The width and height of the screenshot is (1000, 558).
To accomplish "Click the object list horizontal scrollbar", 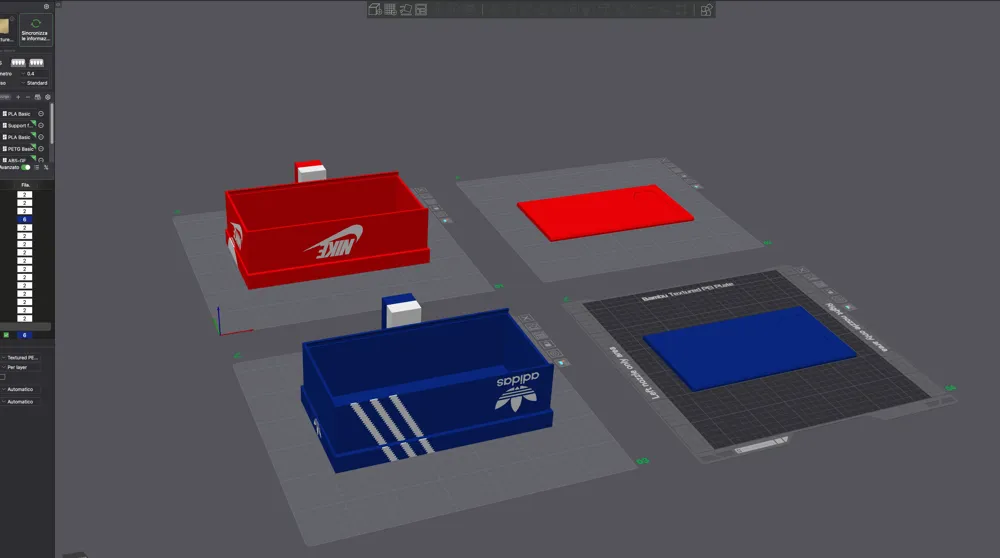I will [26, 327].
